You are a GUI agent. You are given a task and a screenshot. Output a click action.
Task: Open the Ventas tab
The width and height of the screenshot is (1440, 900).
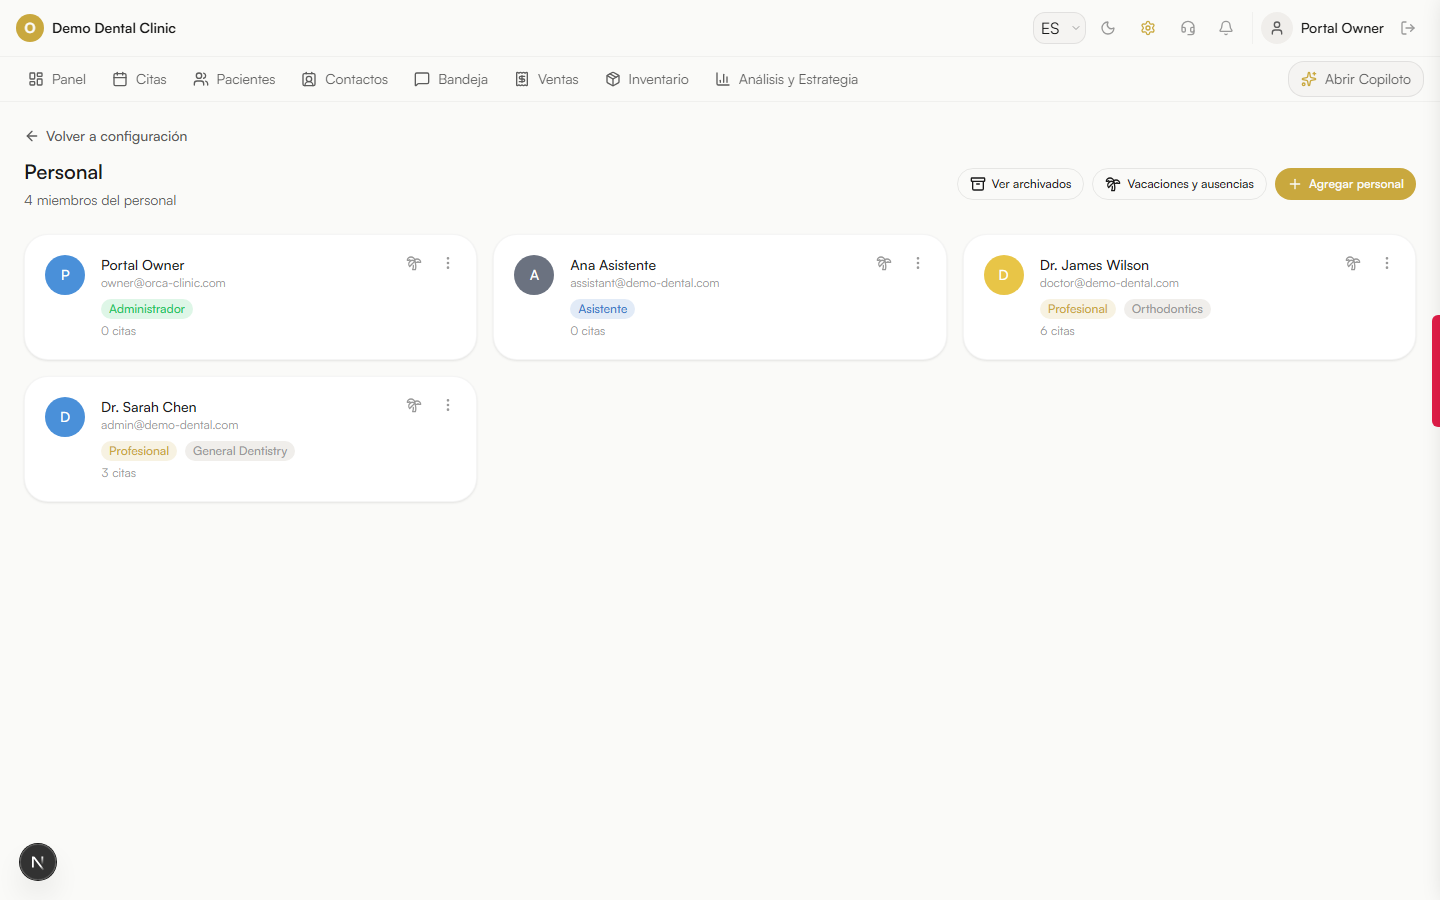coord(547,79)
